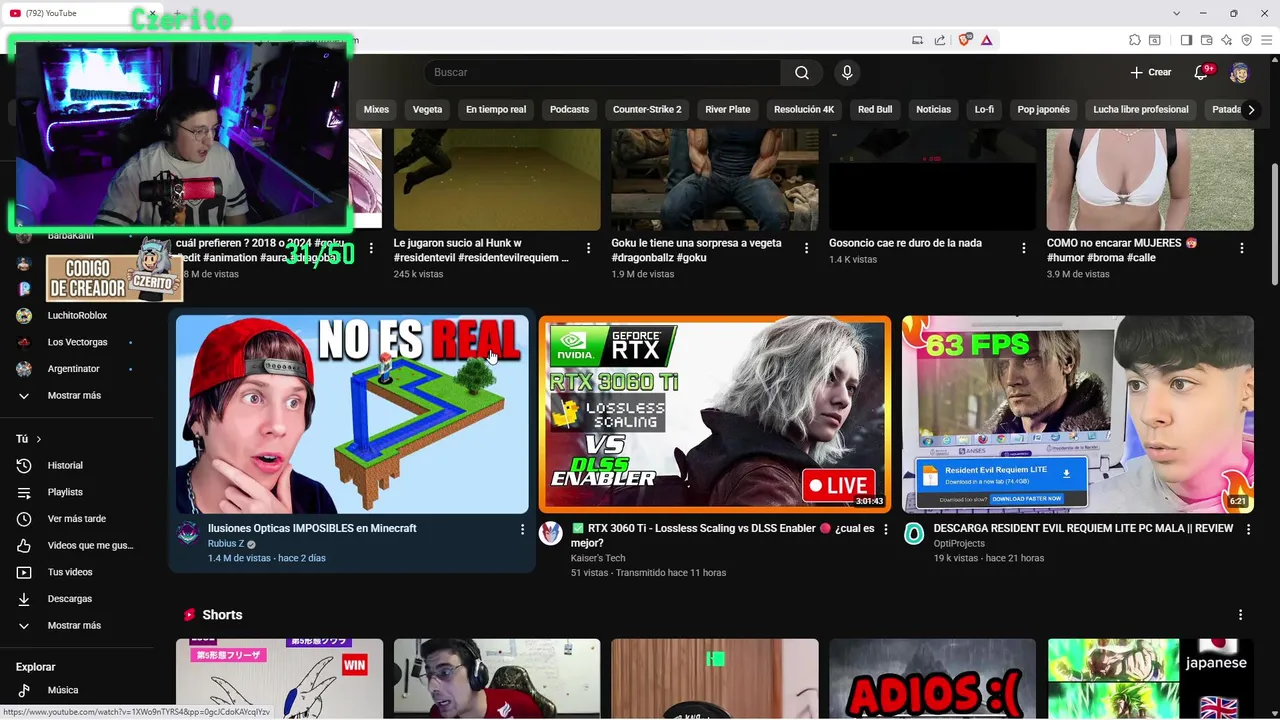The width and height of the screenshot is (1280, 720).
Task: Open title Ilusiones Opticas IMPOSIBLES en Minecraft
Action: tap(312, 528)
